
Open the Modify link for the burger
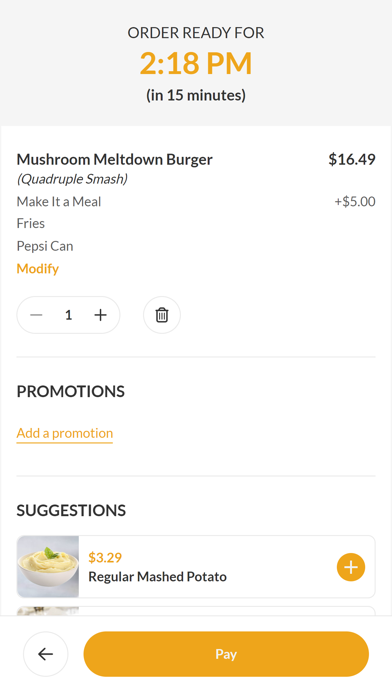click(38, 269)
